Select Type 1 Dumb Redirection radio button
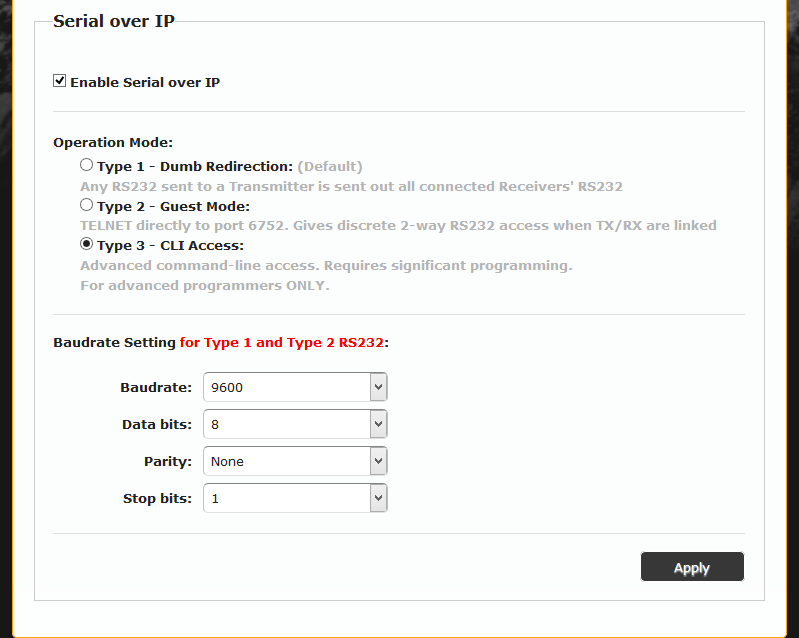This screenshot has width=799, height=638. pos(87,165)
